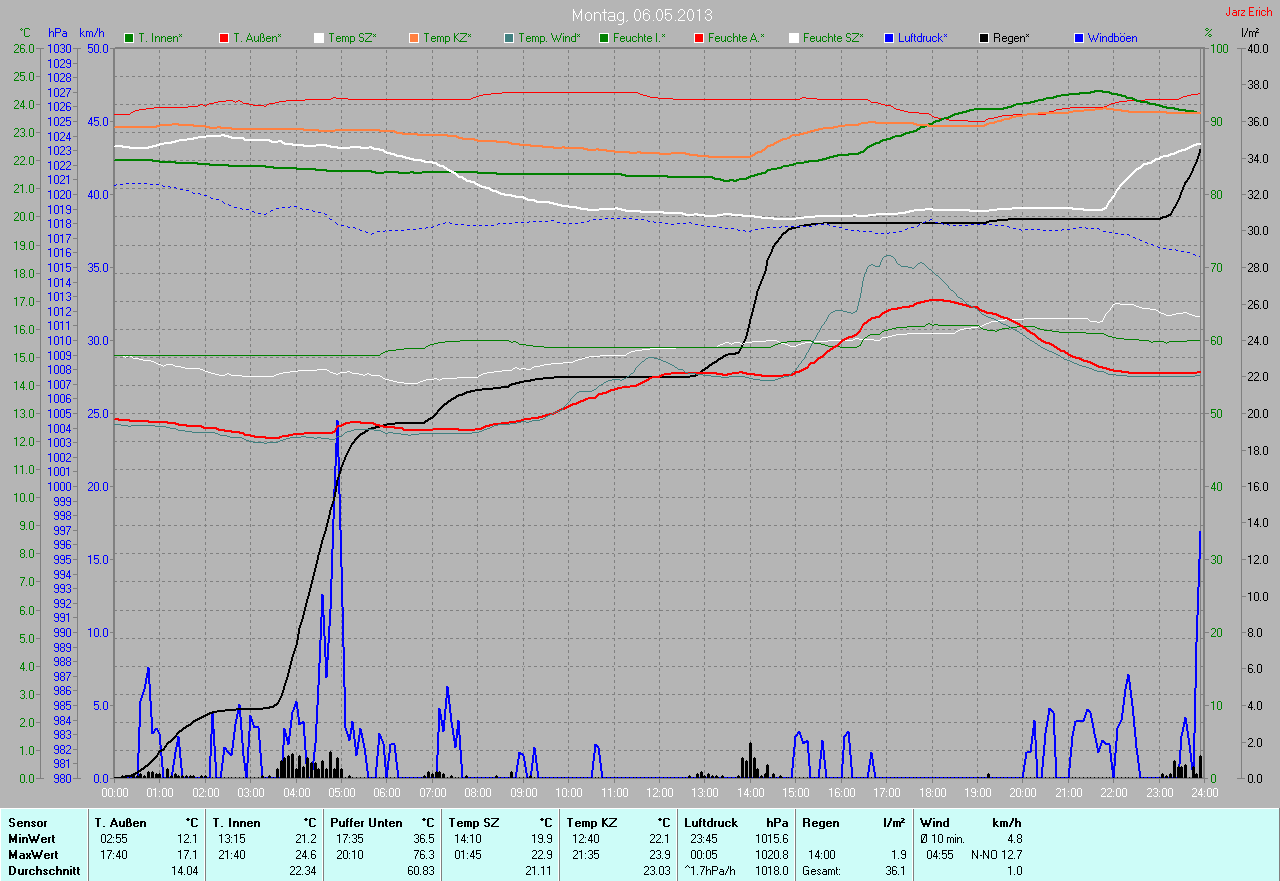This screenshot has width=1280, height=881.
Task: Select the 'Windböen' legend label
Action: (1112, 38)
